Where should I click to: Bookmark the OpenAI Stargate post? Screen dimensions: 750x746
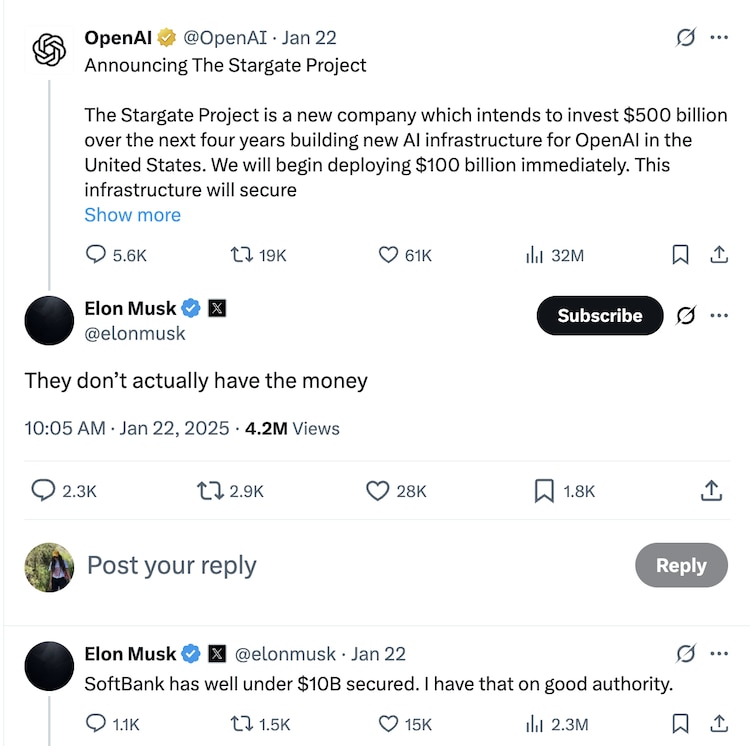click(x=680, y=255)
